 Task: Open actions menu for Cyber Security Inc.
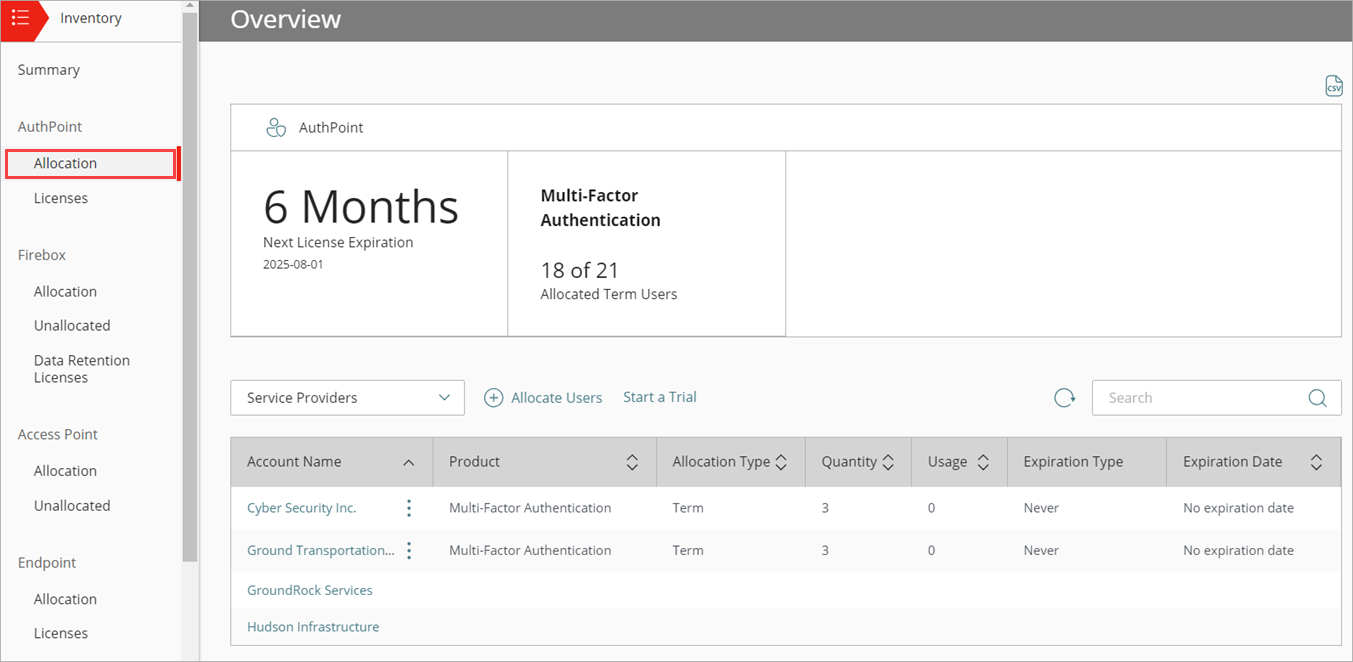[x=408, y=507]
